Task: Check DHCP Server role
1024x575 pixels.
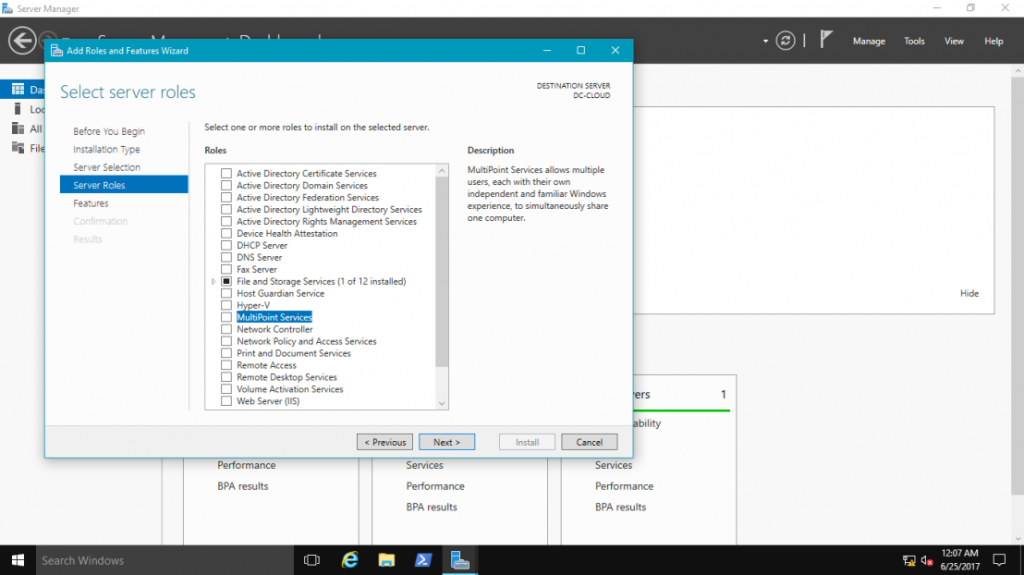Action: tap(226, 245)
